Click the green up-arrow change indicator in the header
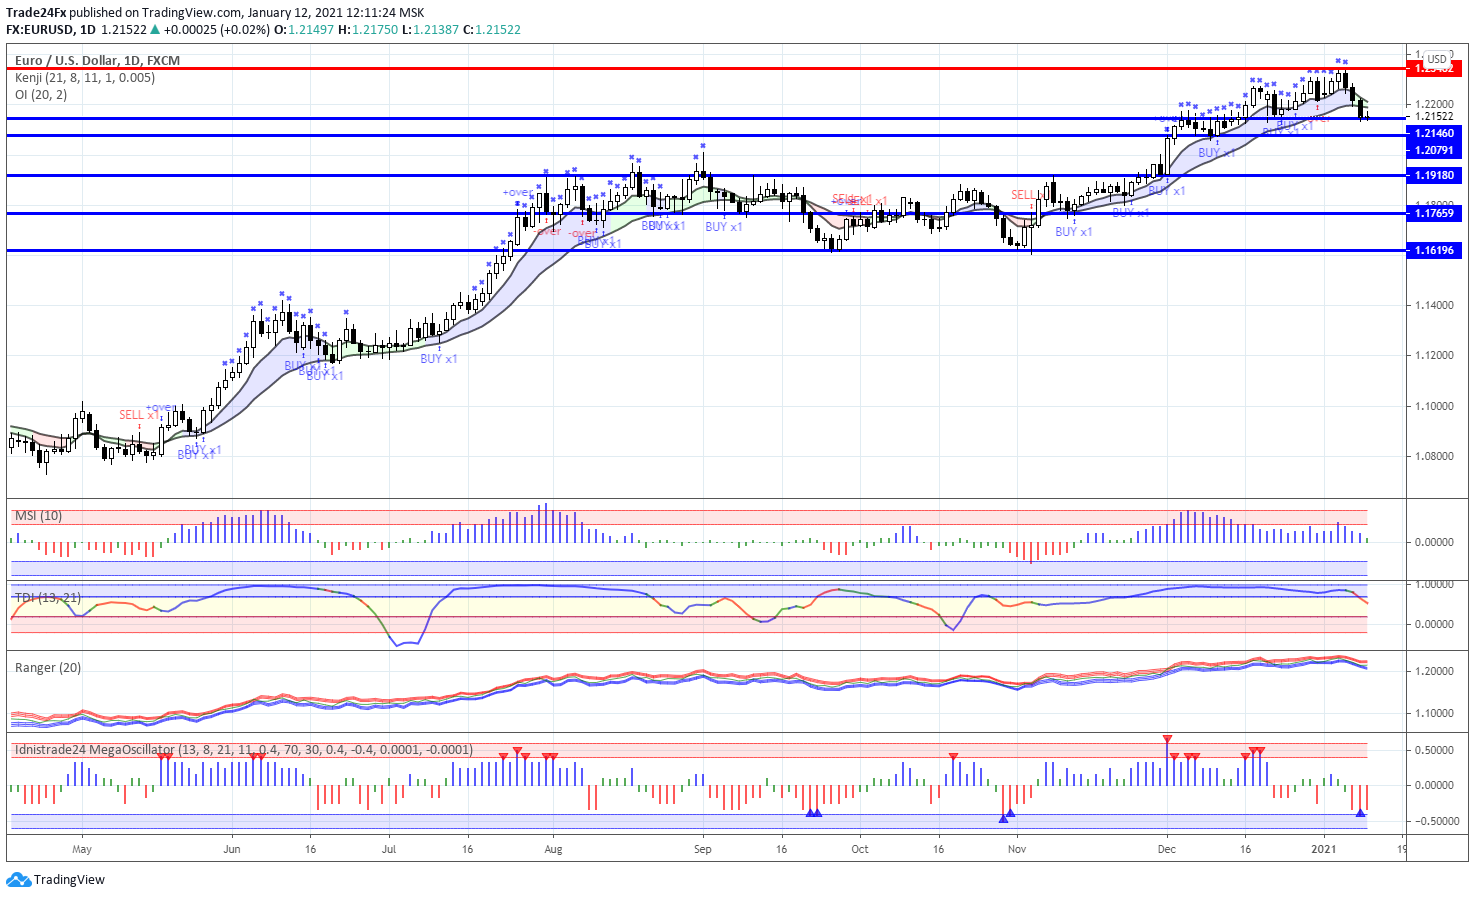Screen dimensions: 1475x898 tap(156, 29)
